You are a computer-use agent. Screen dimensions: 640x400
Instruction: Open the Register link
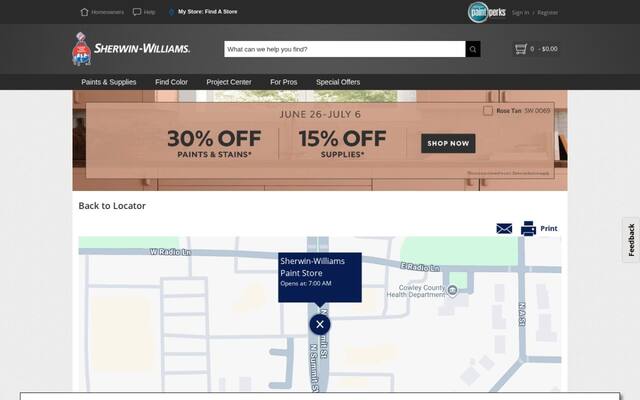[547, 13]
